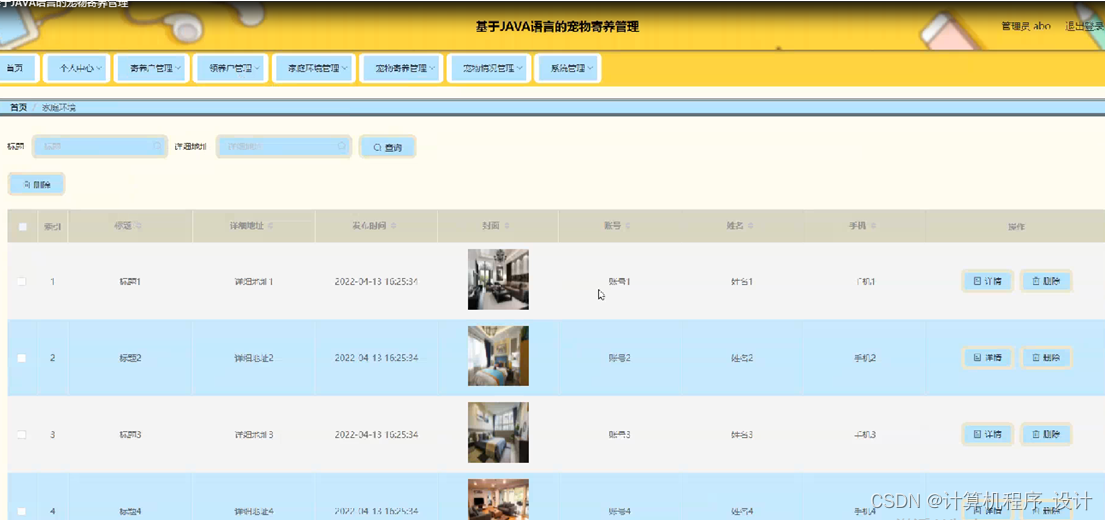Tick the checkbox for row 4
Screen dimensions: 1108x520
pyautogui.click(x=22, y=511)
